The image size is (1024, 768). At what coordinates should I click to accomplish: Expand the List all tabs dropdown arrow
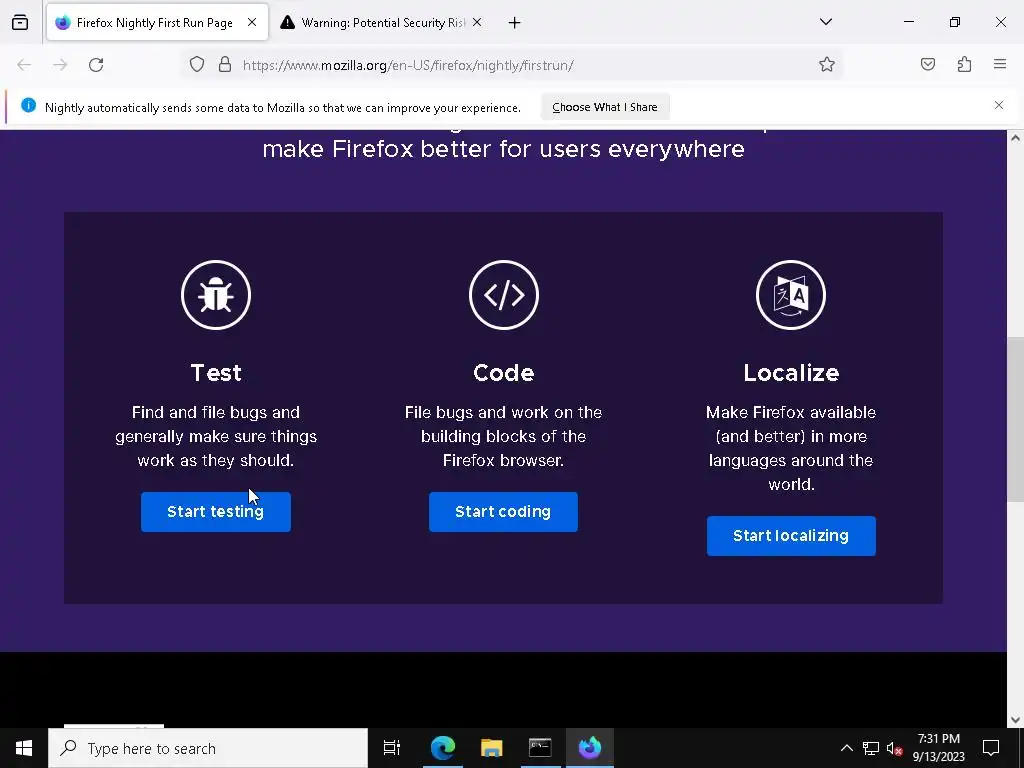[x=825, y=22]
